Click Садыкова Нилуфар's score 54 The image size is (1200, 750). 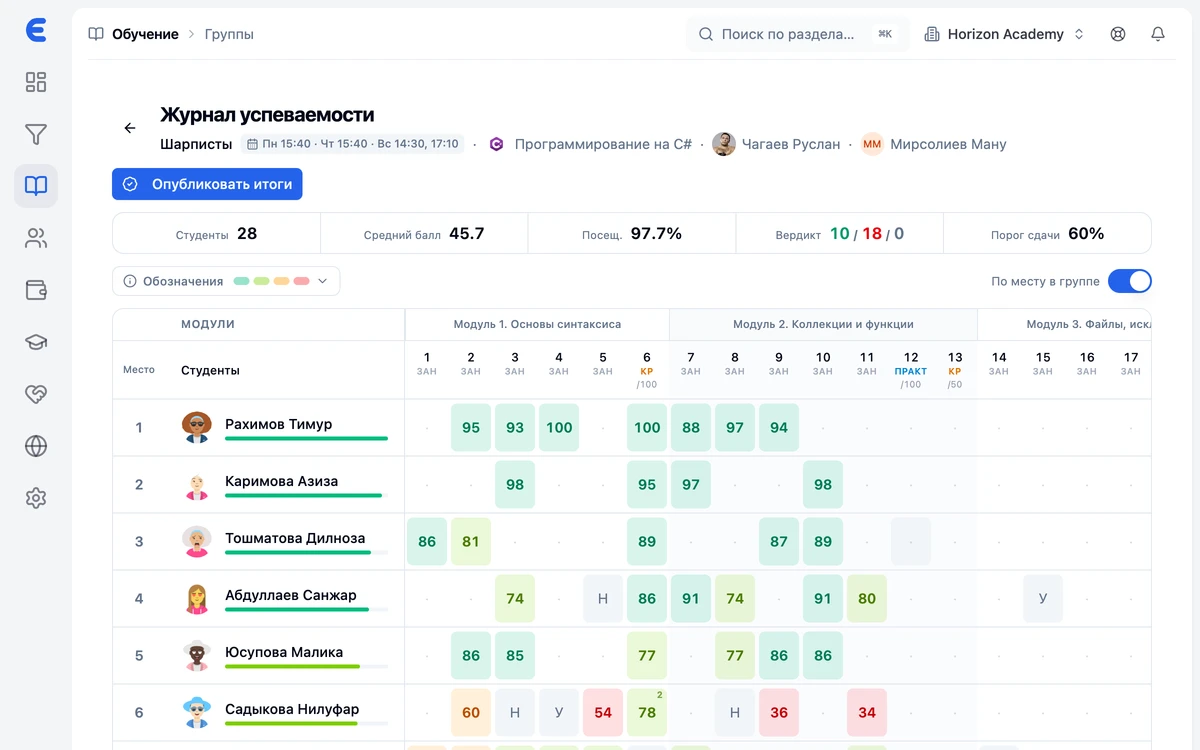[x=603, y=712]
